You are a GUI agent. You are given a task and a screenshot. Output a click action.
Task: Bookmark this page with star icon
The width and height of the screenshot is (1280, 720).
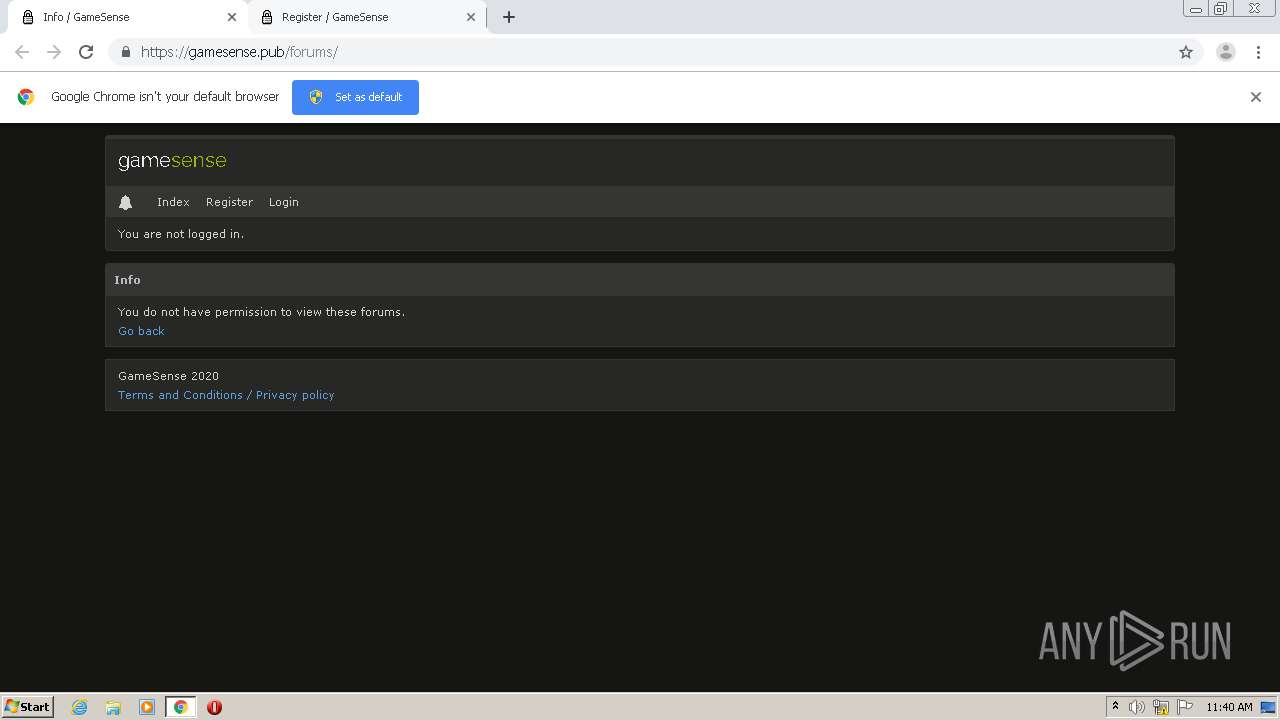tap(1186, 52)
